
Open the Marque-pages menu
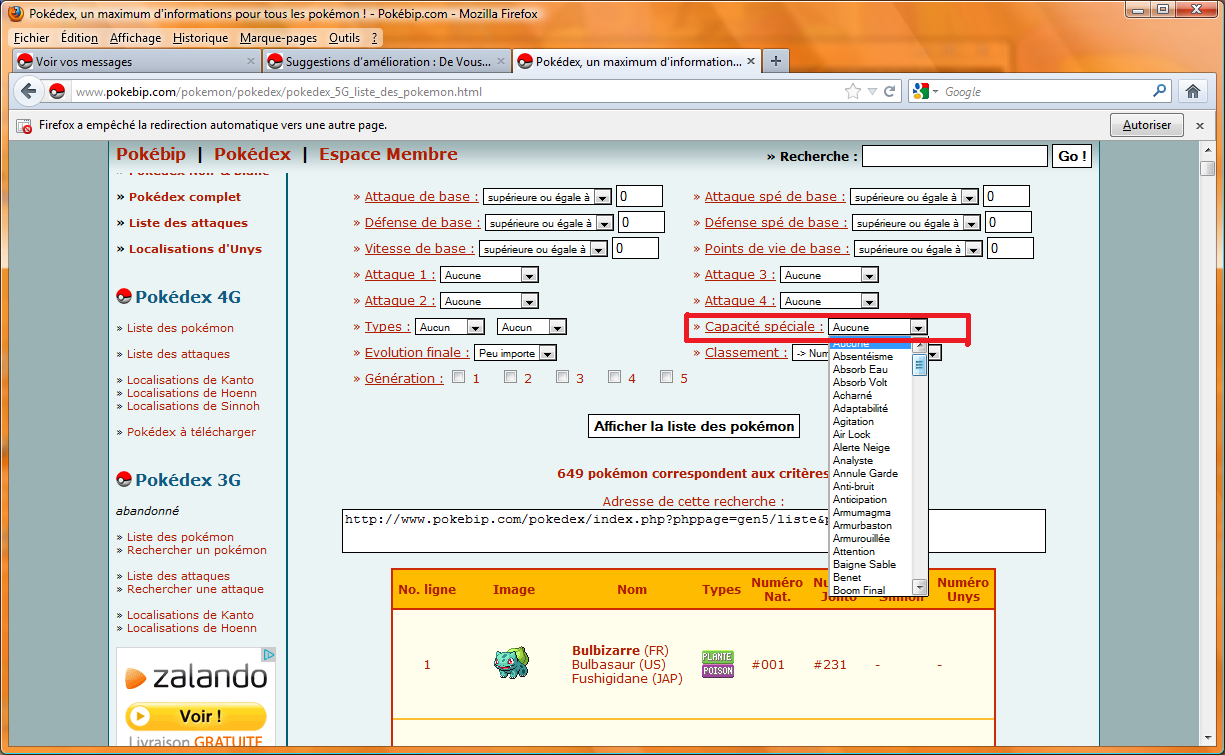click(278, 38)
